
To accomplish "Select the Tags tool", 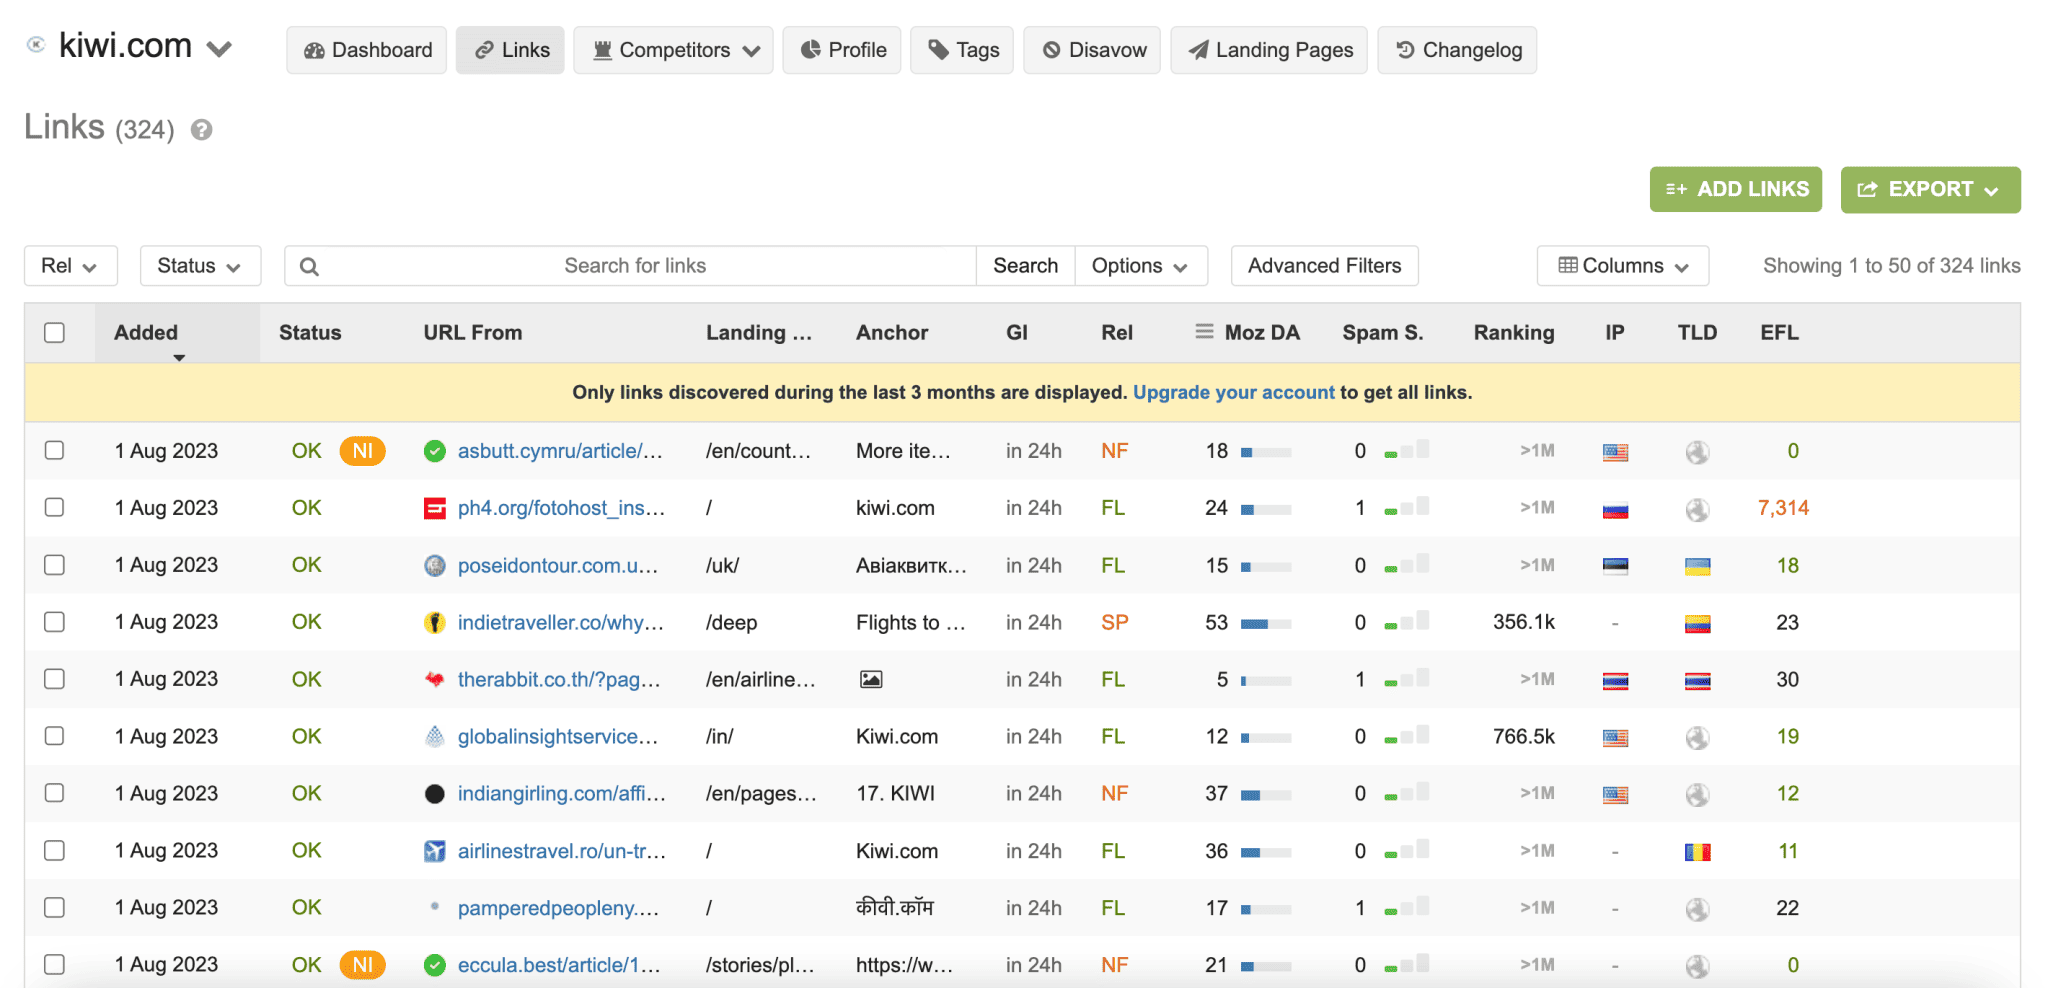I will (961, 49).
